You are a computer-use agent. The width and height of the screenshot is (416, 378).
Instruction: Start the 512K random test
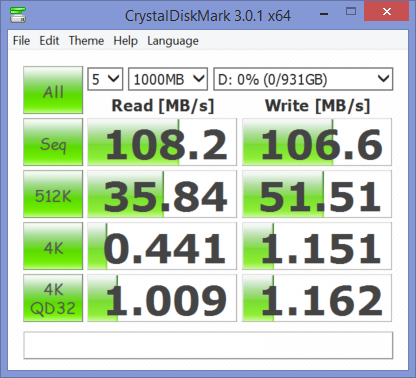53,194
